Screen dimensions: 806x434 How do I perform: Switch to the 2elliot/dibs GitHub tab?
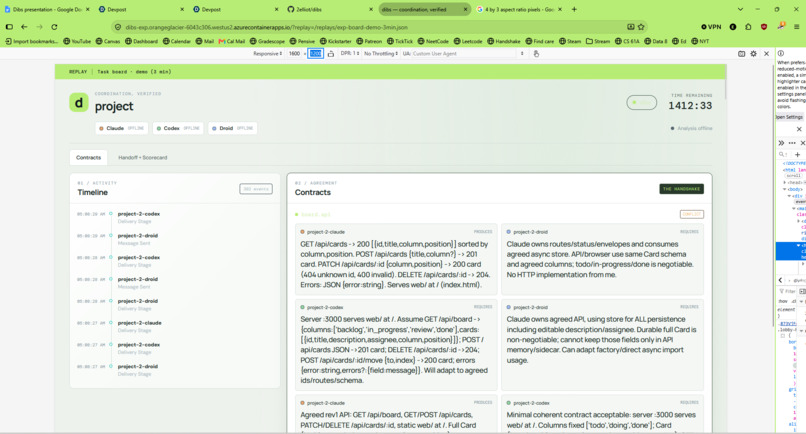pos(329,9)
